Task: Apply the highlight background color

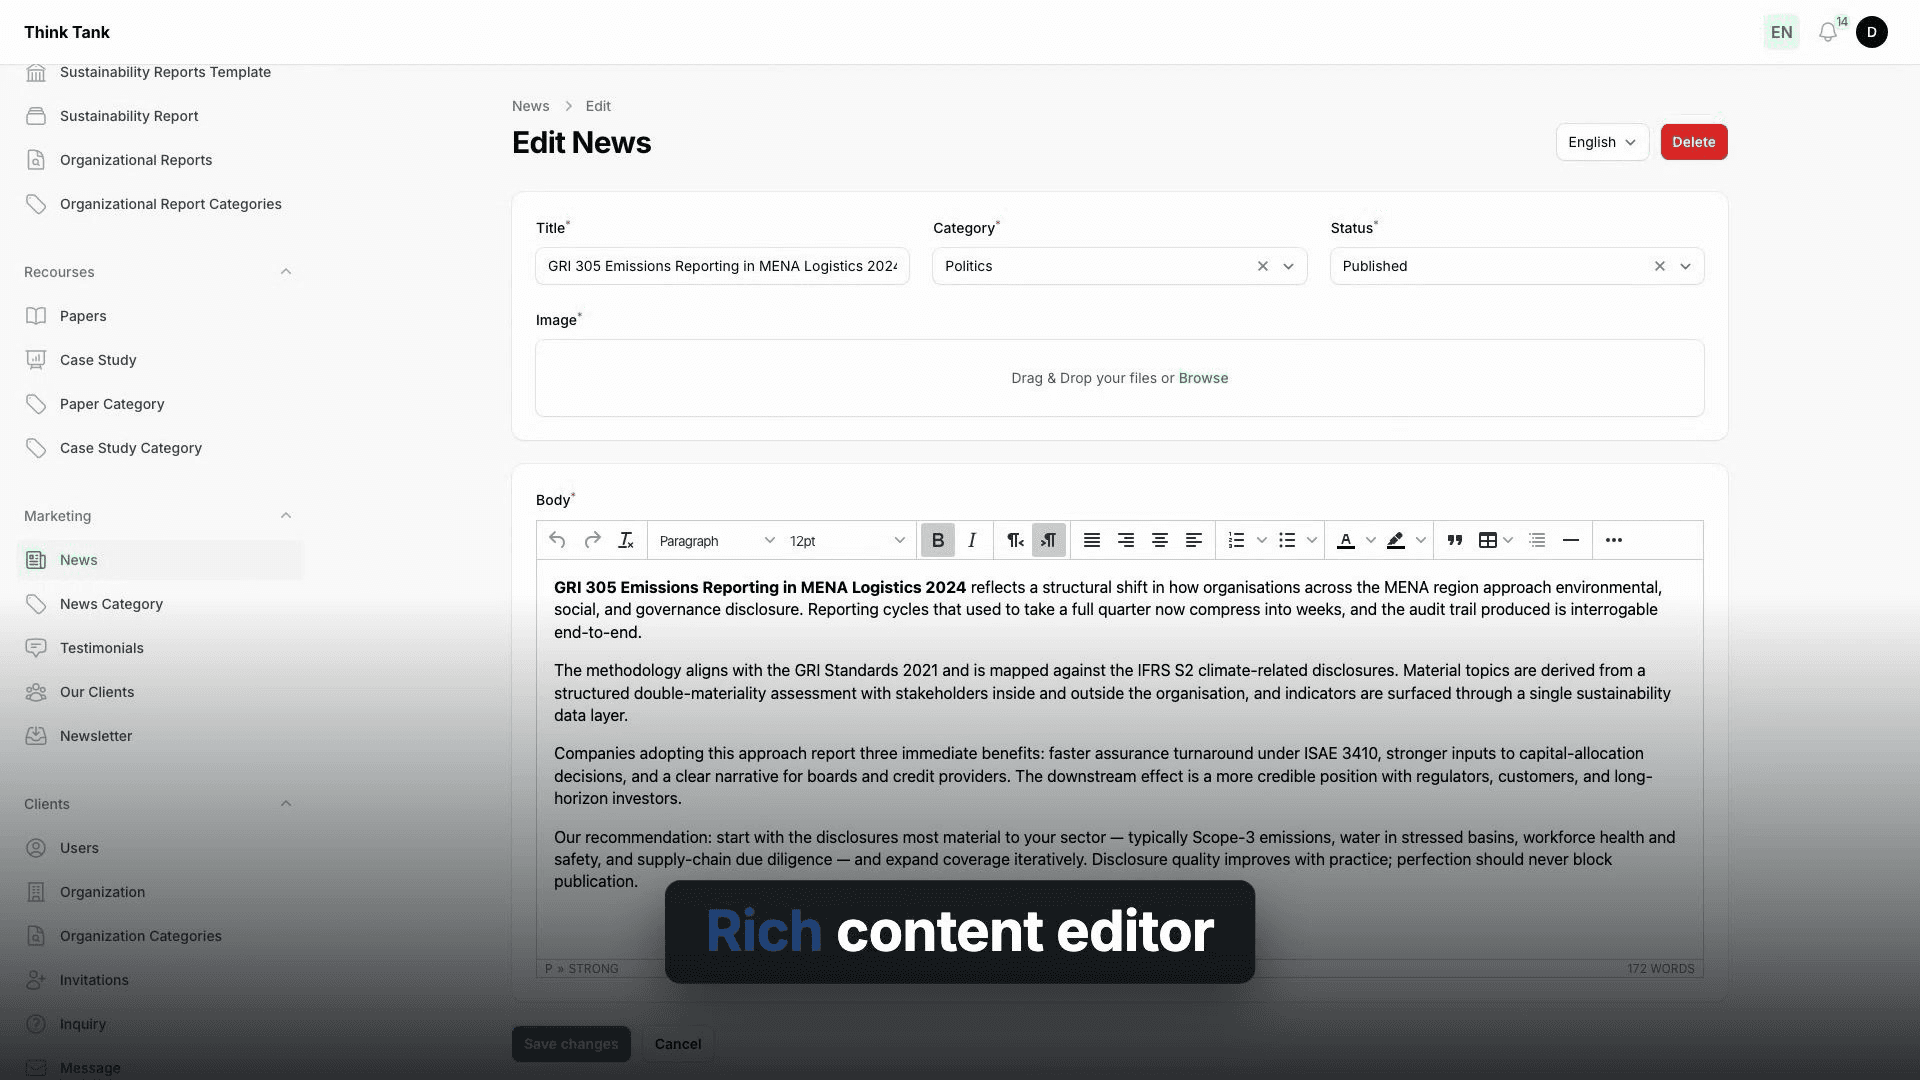Action: pos(1396,540)
